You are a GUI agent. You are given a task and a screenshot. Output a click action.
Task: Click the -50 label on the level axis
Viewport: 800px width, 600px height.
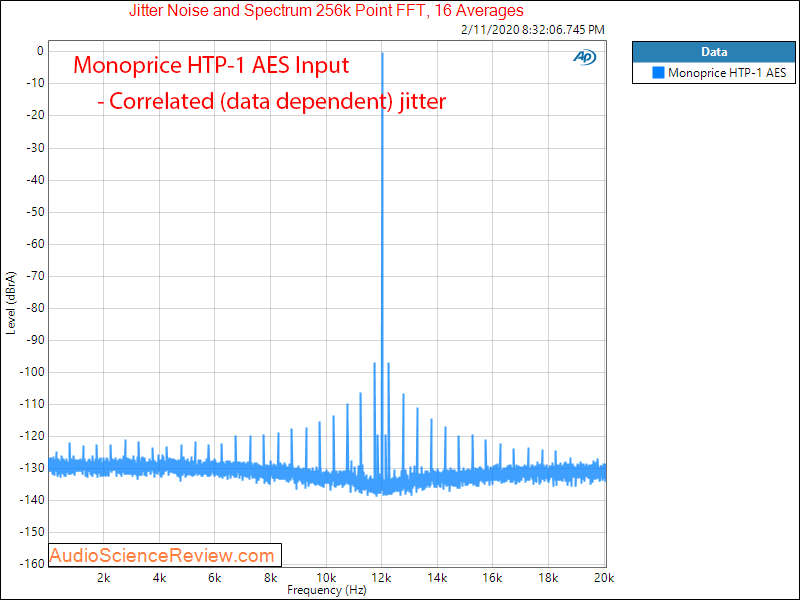point(35,212)
